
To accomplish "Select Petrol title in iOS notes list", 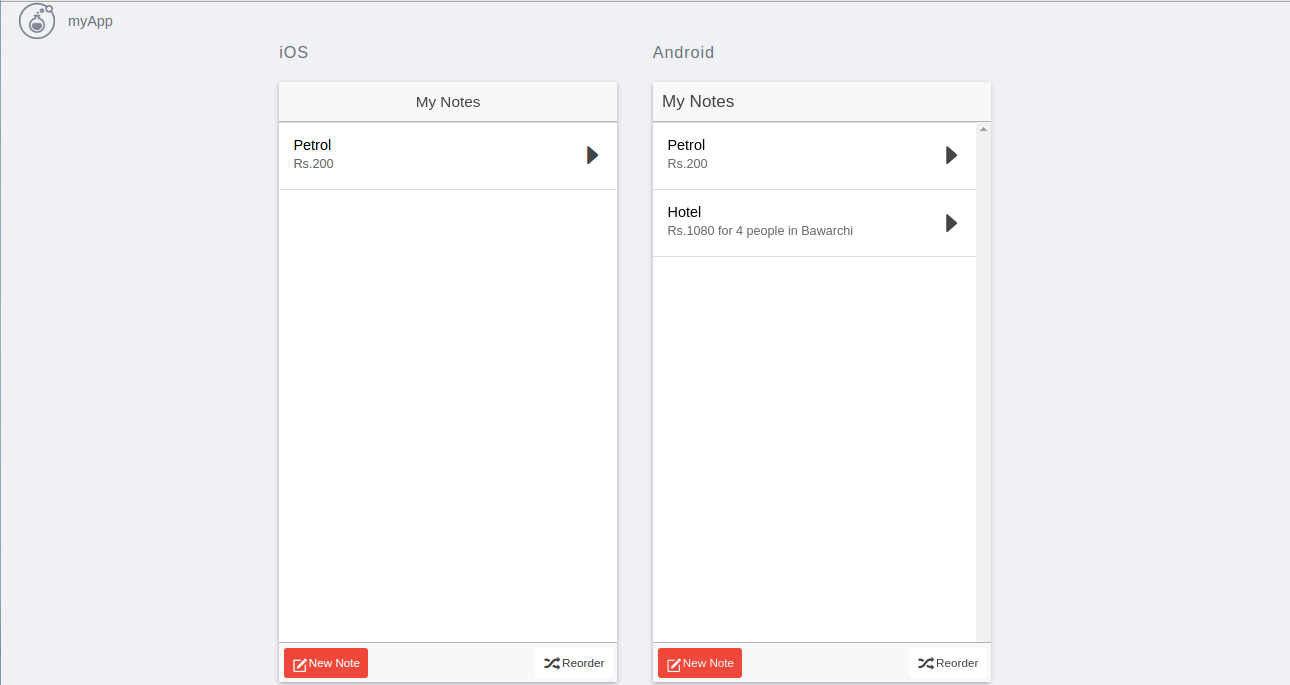I will pos(312,145).
